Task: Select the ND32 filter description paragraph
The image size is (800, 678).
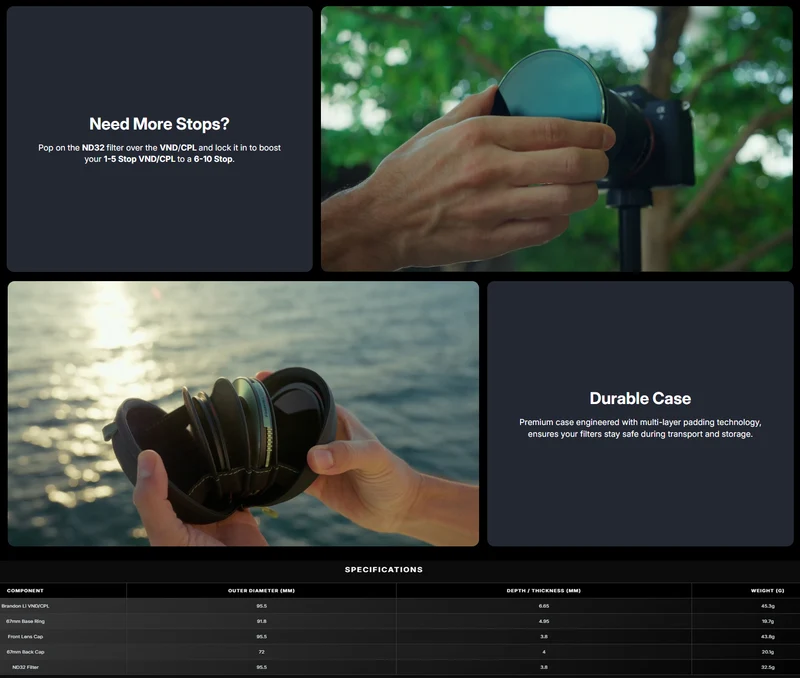Action: [159, 153]
